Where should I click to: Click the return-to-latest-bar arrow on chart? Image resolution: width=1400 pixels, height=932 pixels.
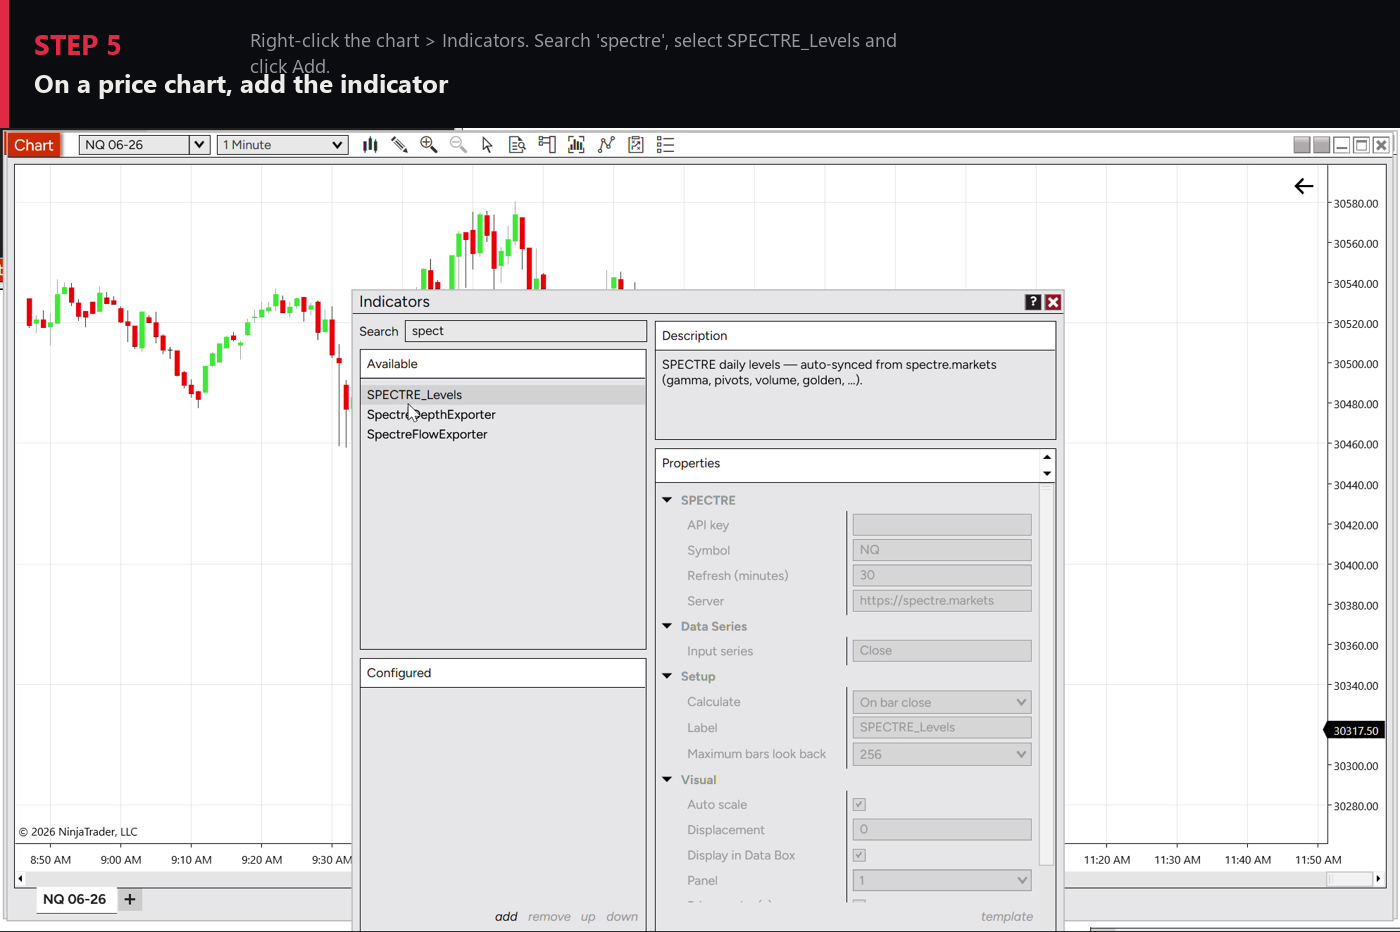pos(1304,186)
